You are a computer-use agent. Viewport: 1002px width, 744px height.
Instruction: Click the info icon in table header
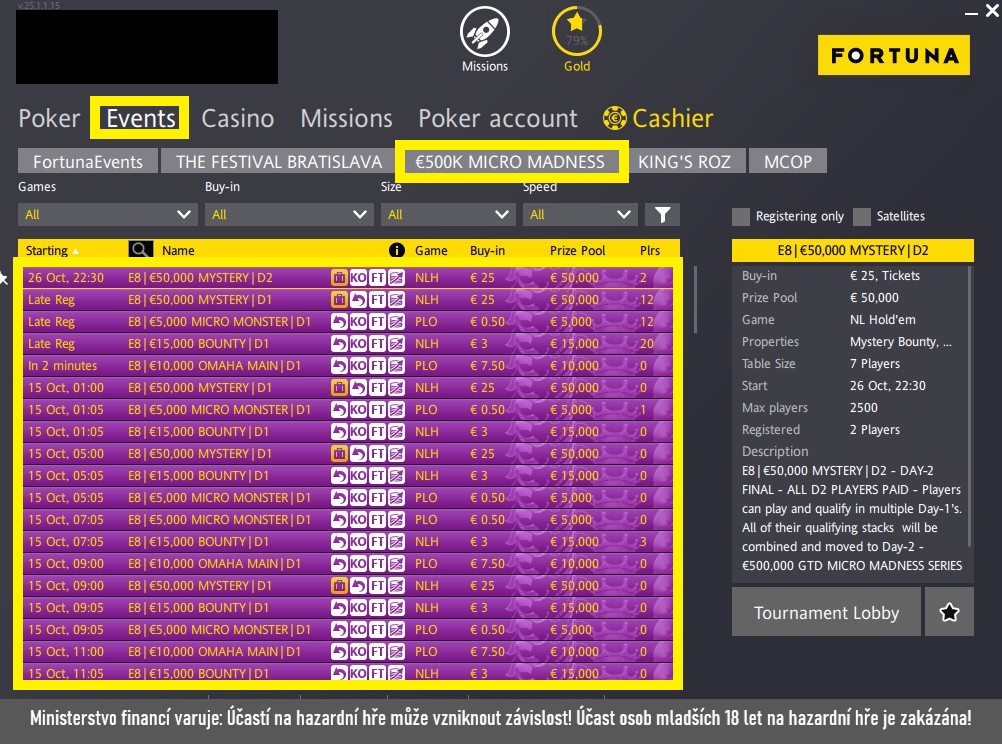coord(396,250)
